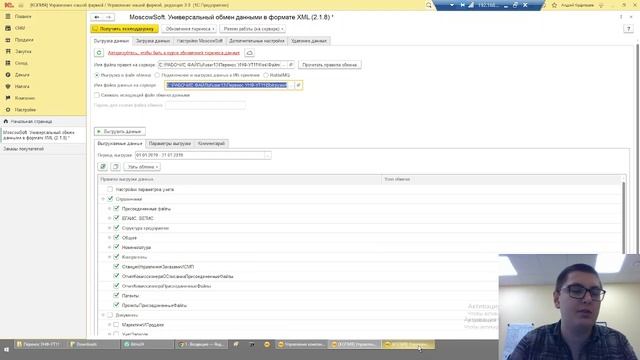The width and height of the screenshot is (640, 360).
Task: Collapse the Документы tree node
Action: (x=103, y=315)
